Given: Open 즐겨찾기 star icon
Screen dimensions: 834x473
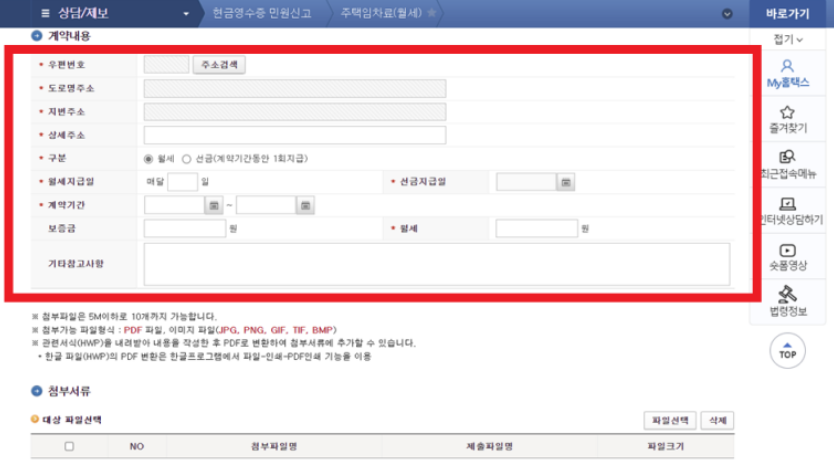Looking at the screenshot, I should (x=787, y=112).
